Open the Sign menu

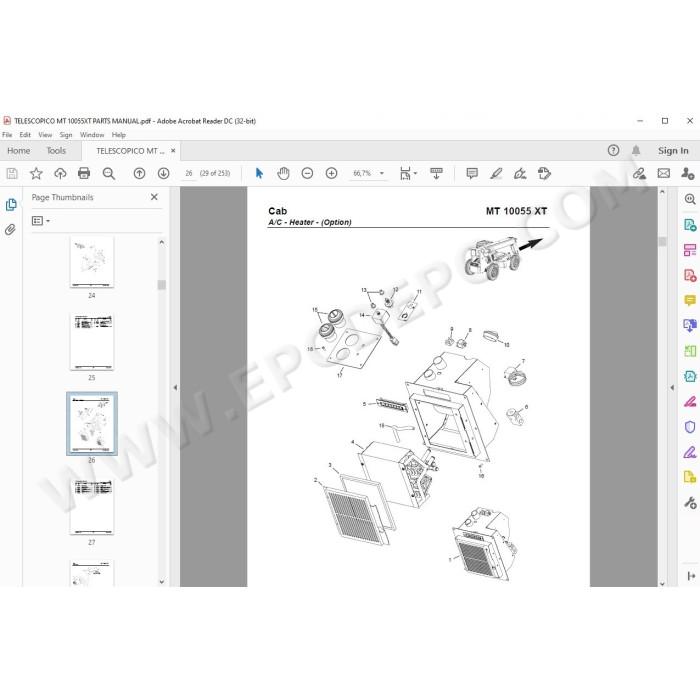pyautogui.click(x=66, y=135)
